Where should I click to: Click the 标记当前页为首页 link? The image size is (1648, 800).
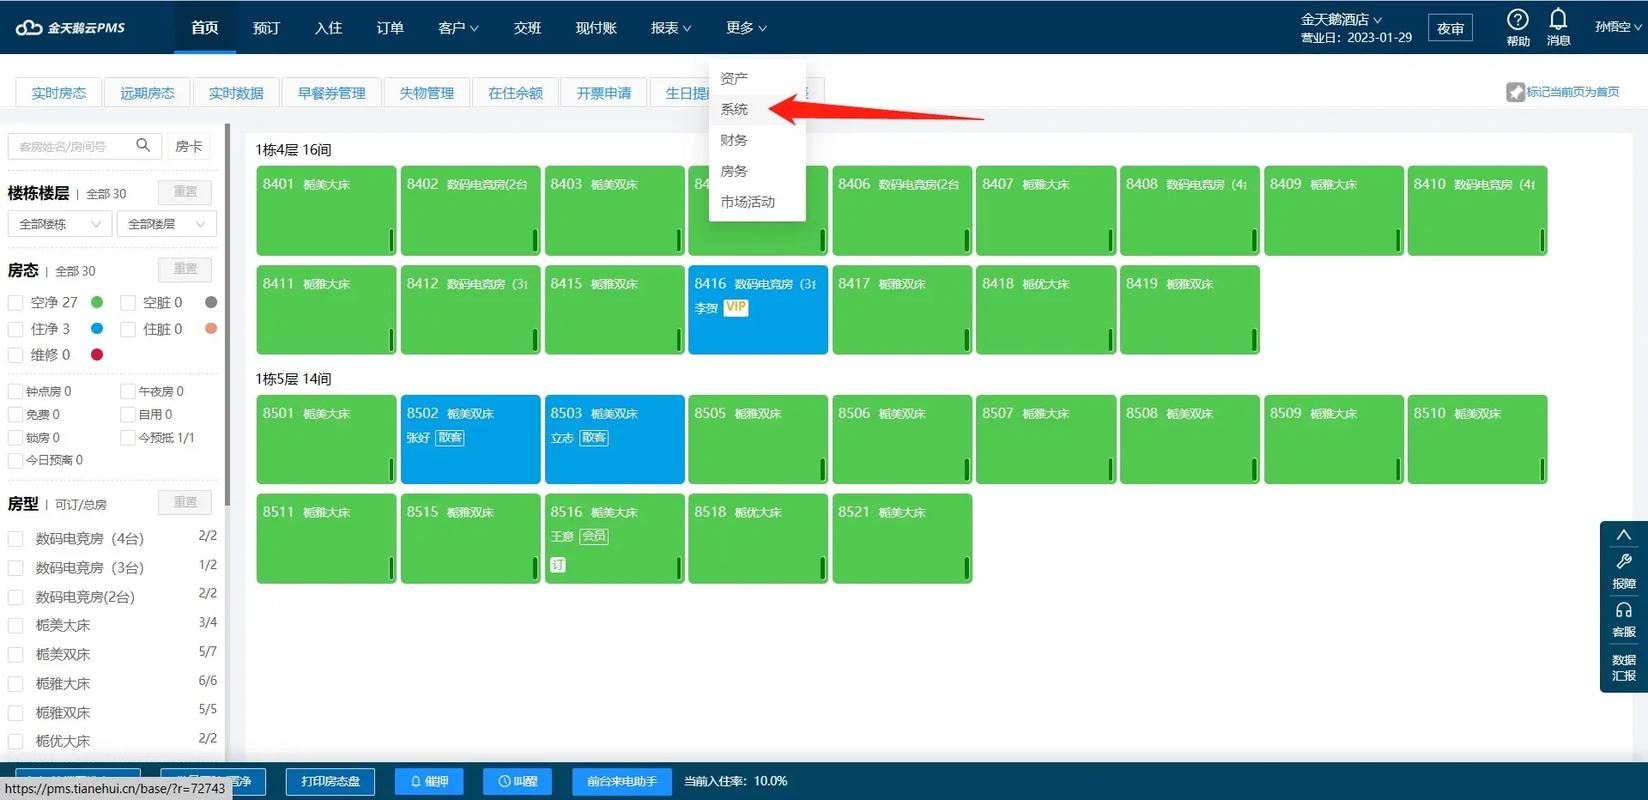pos(1572,92)
